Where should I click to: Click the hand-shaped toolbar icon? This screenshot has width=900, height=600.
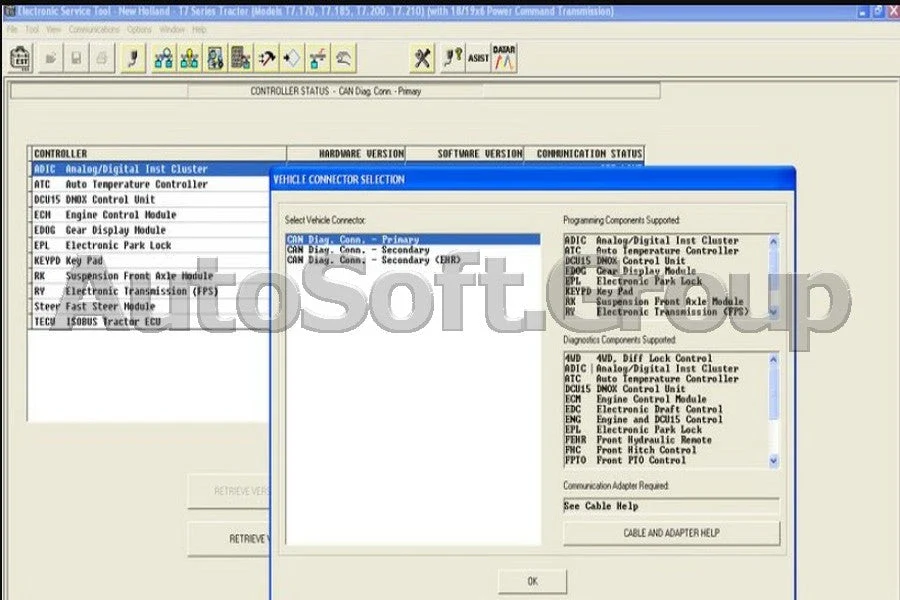344,59
